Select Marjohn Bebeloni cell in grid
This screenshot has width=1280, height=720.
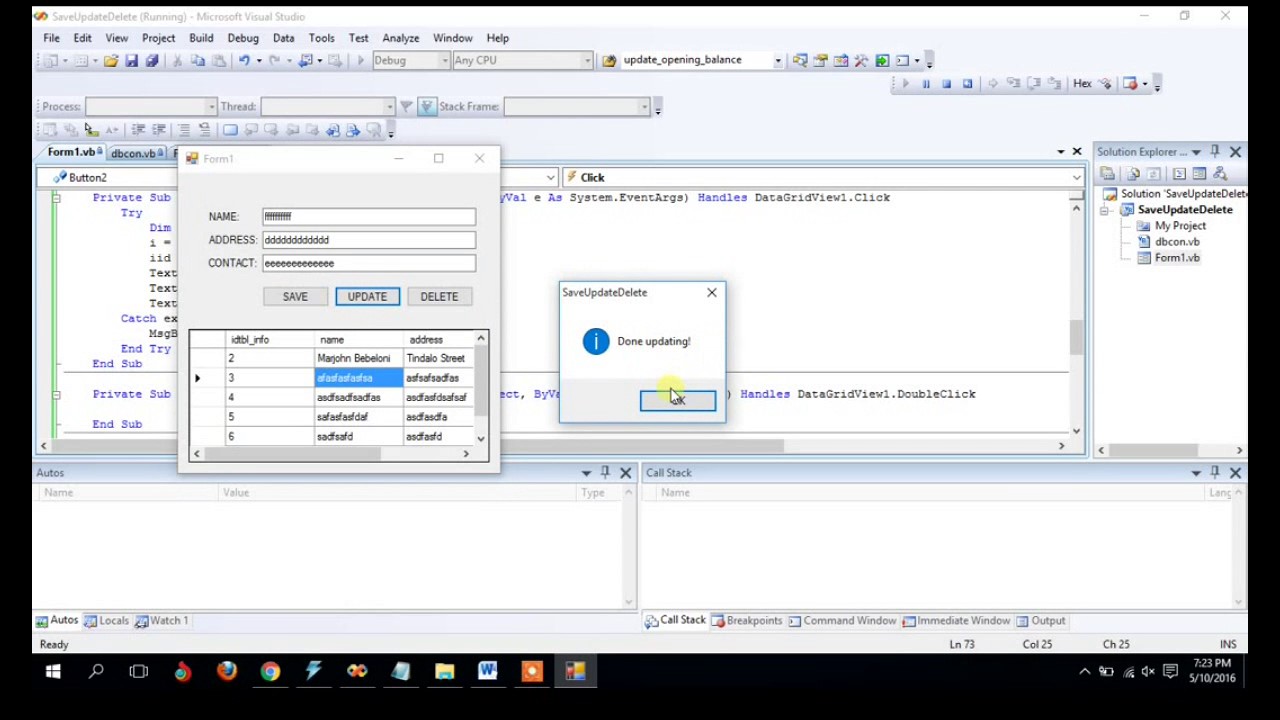358,358
